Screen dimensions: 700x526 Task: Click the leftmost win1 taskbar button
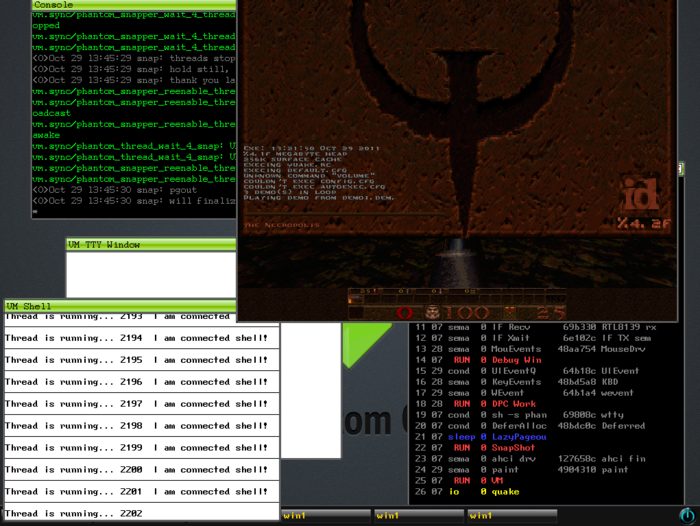point(326,516)
